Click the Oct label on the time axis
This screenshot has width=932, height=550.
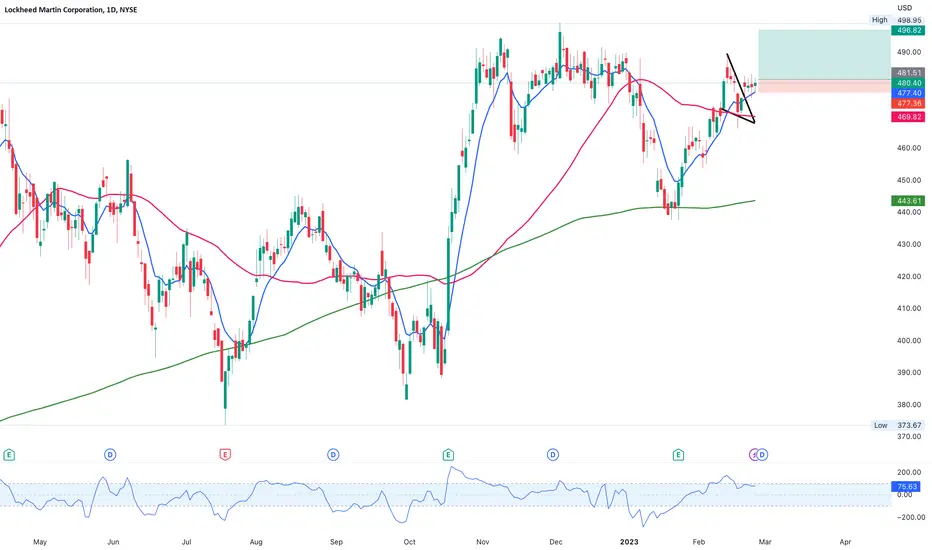[410, 542]
